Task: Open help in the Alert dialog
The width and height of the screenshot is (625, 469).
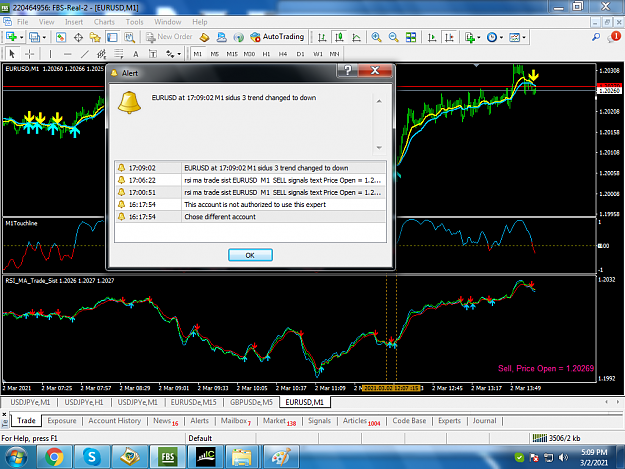Action: point(348,71)
